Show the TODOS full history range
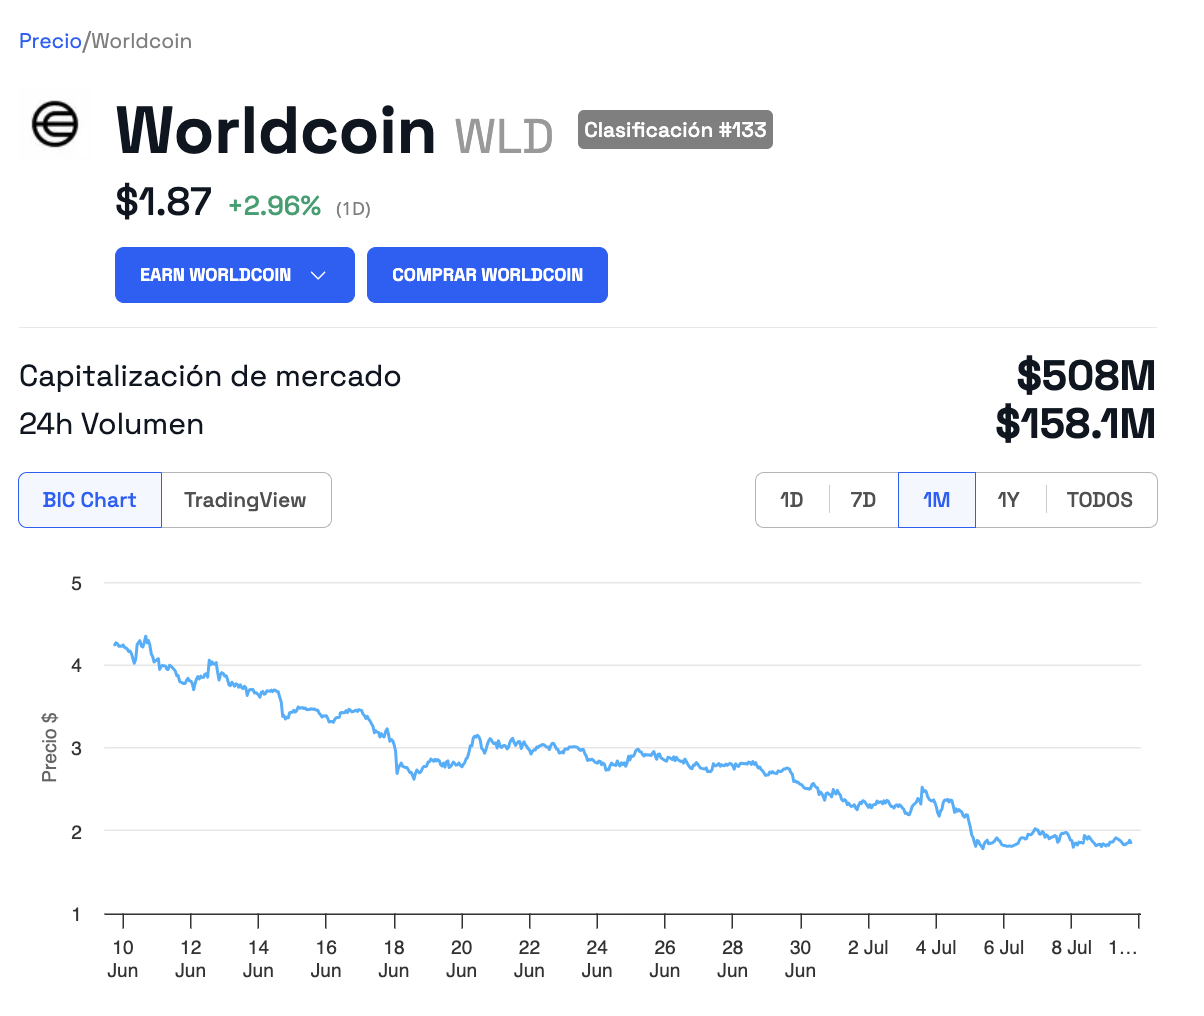 (1100, 500)
